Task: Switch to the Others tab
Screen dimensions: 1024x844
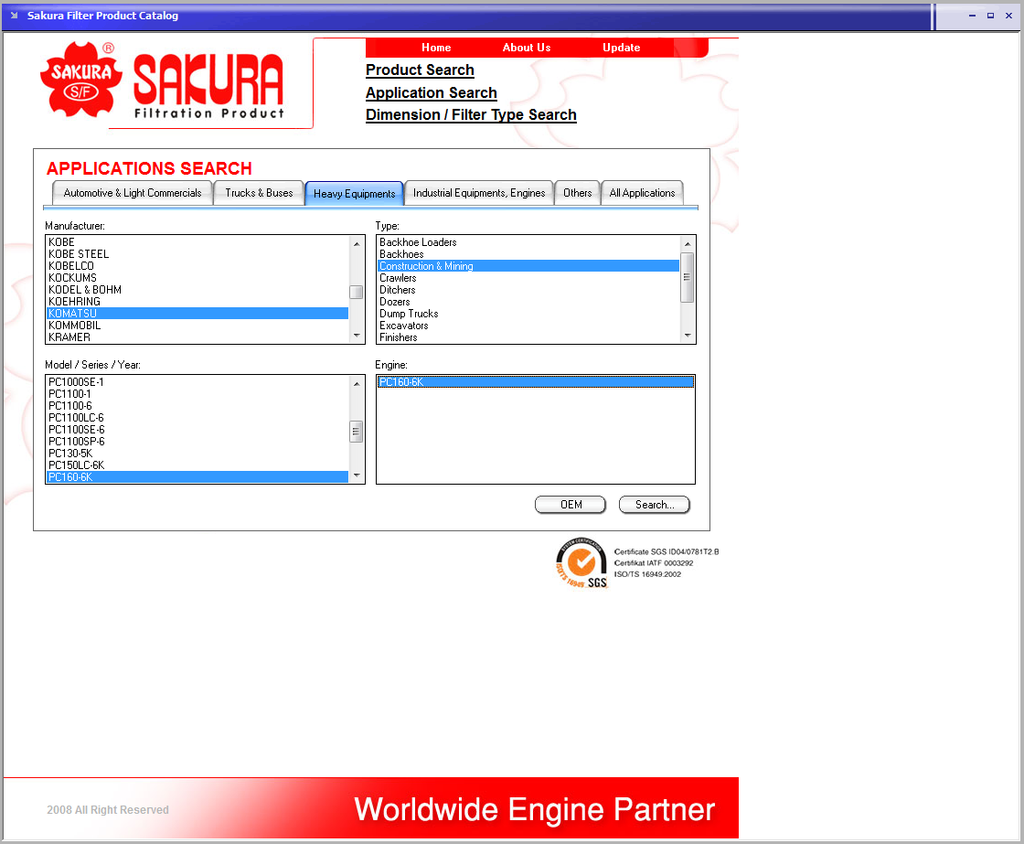Action: [577, 193]
